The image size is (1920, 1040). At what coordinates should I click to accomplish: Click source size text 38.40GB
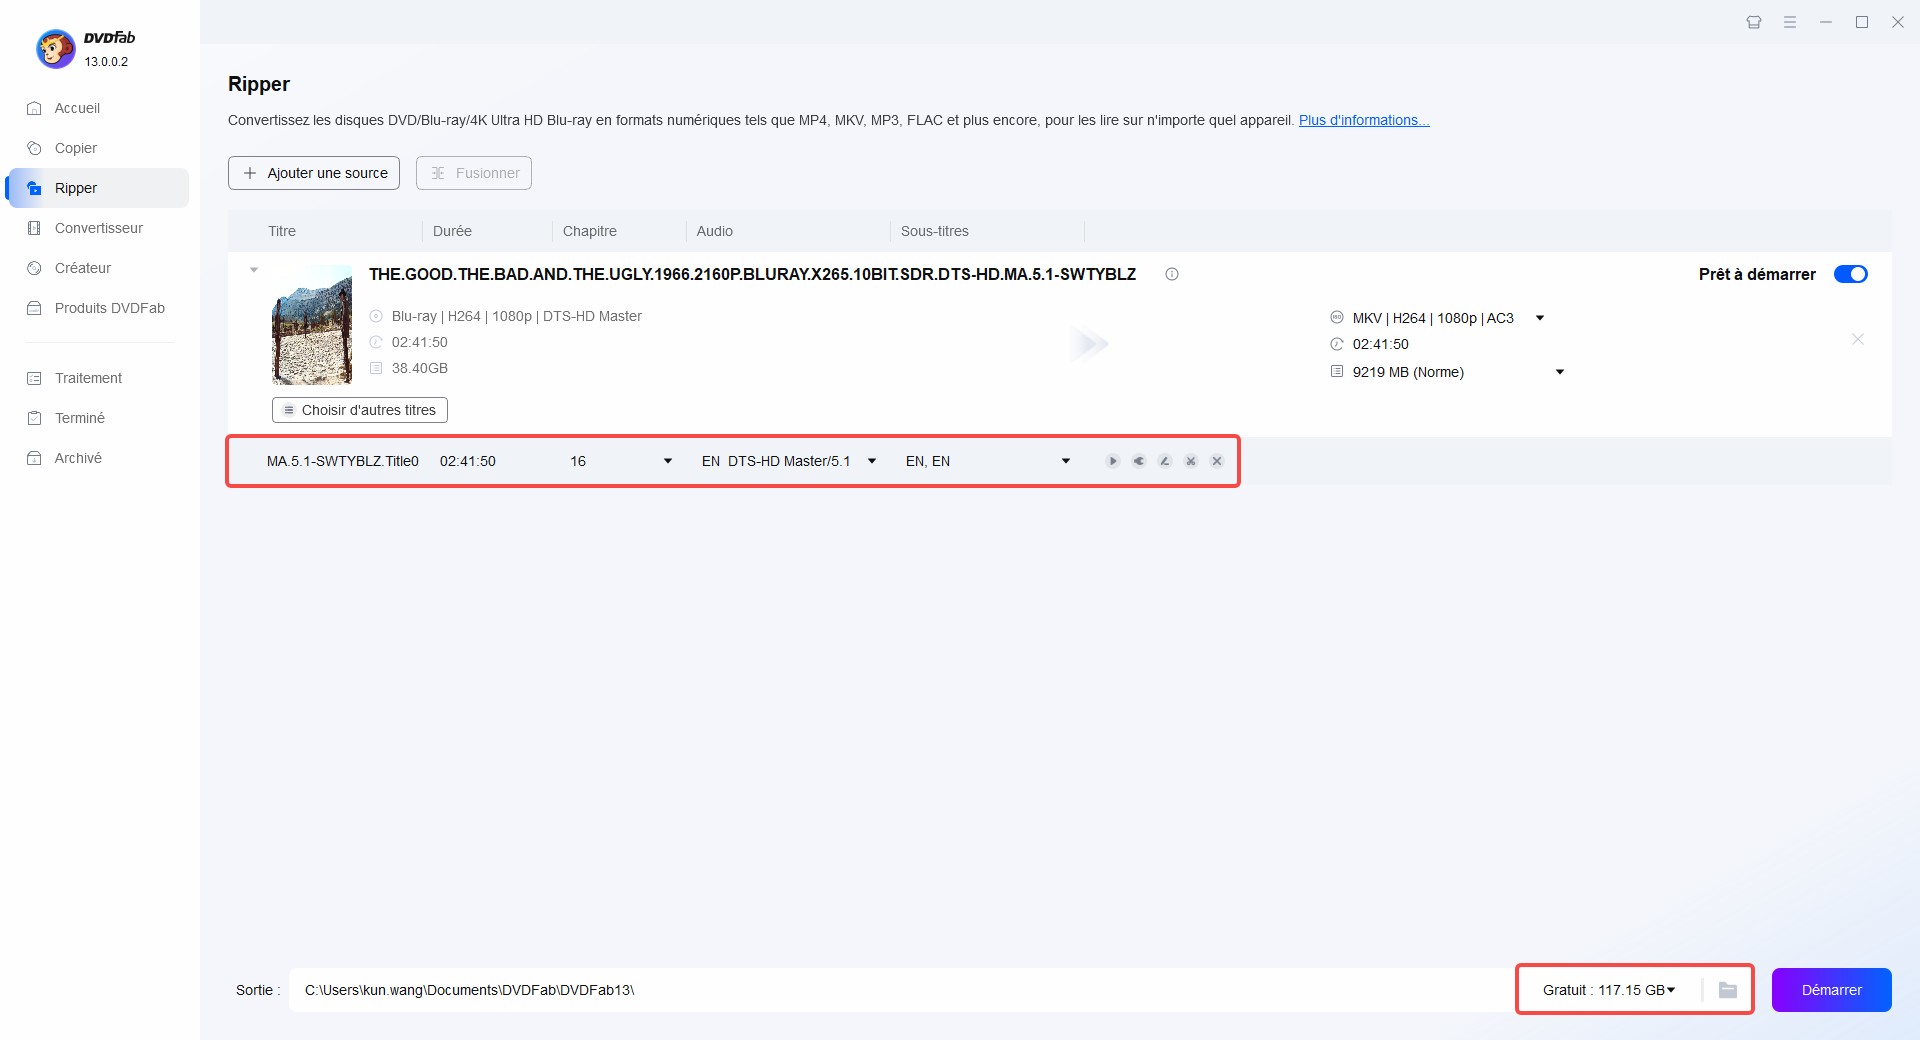point(420,368)
